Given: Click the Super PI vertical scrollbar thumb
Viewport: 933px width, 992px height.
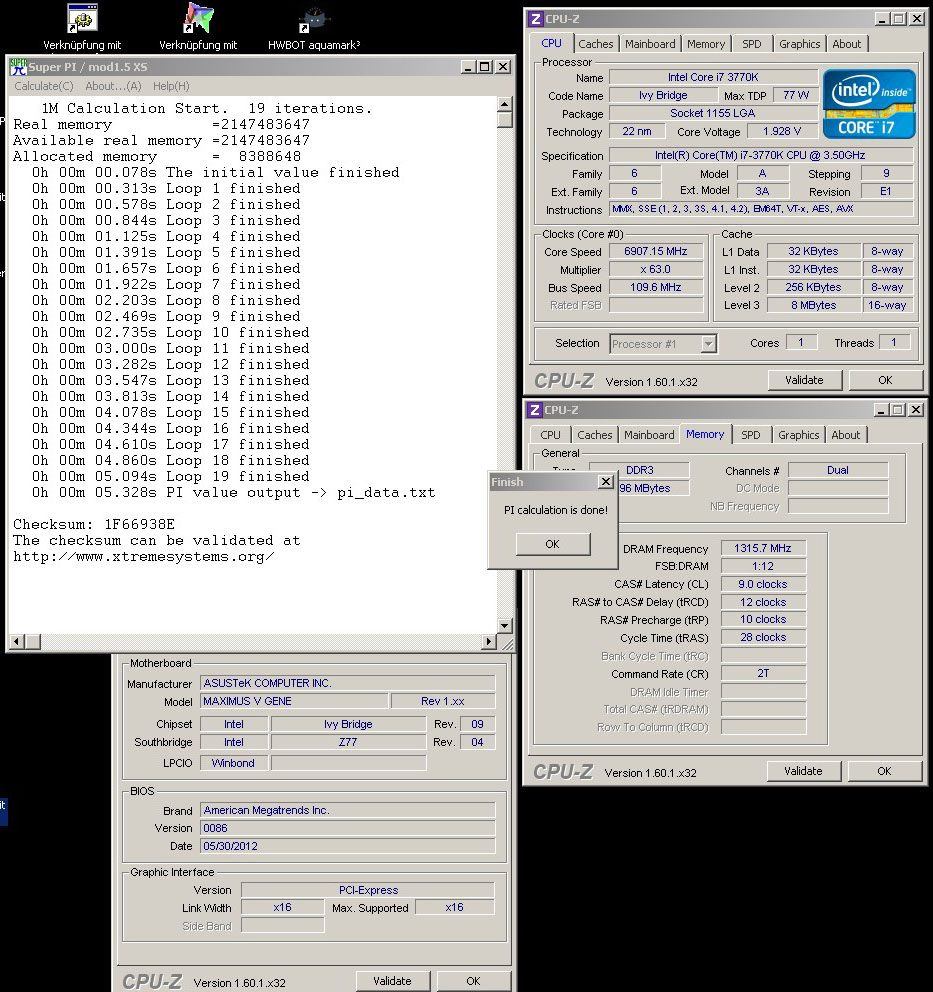Looking at the screenshot, I should point(504,120).
